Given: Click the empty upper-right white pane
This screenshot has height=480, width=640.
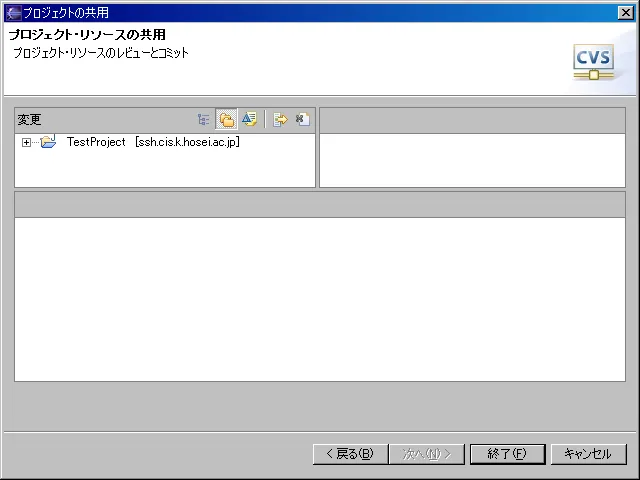Looking at the screenshot, I should [x=472, y=160].
